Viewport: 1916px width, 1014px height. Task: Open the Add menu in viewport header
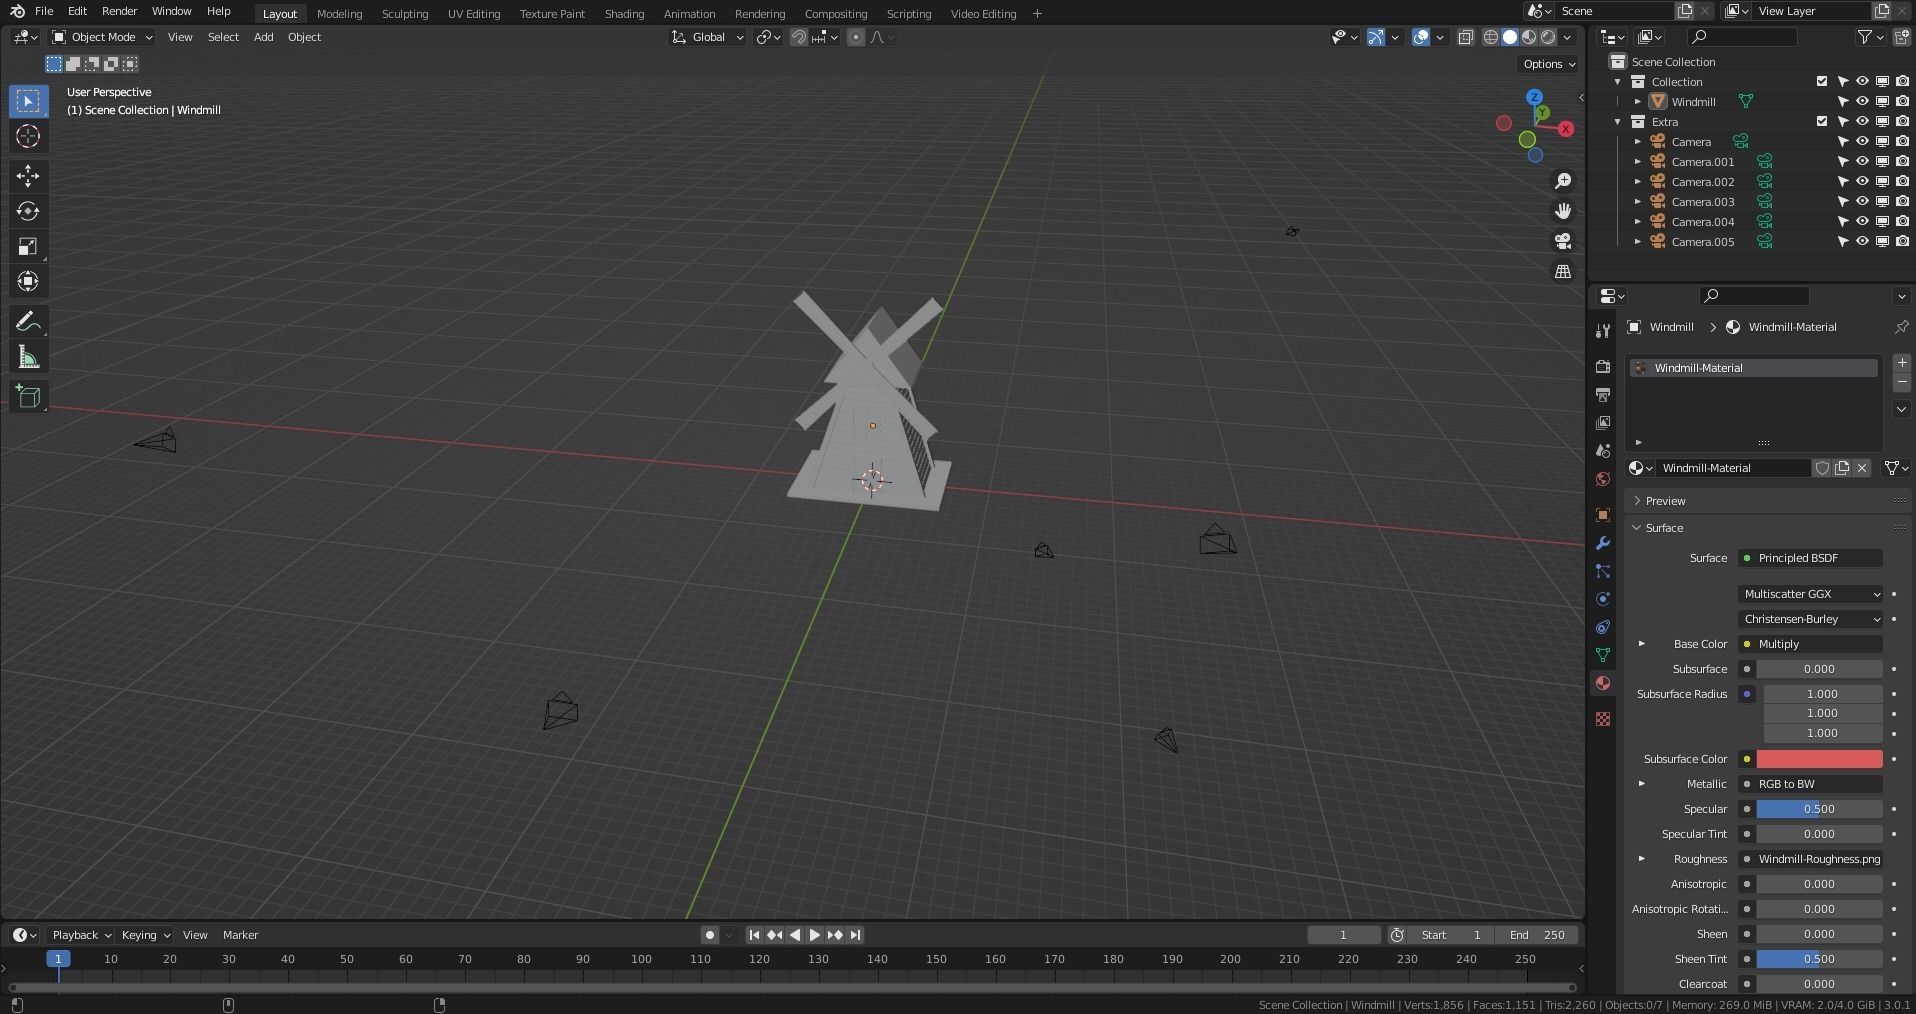[263, 37]
